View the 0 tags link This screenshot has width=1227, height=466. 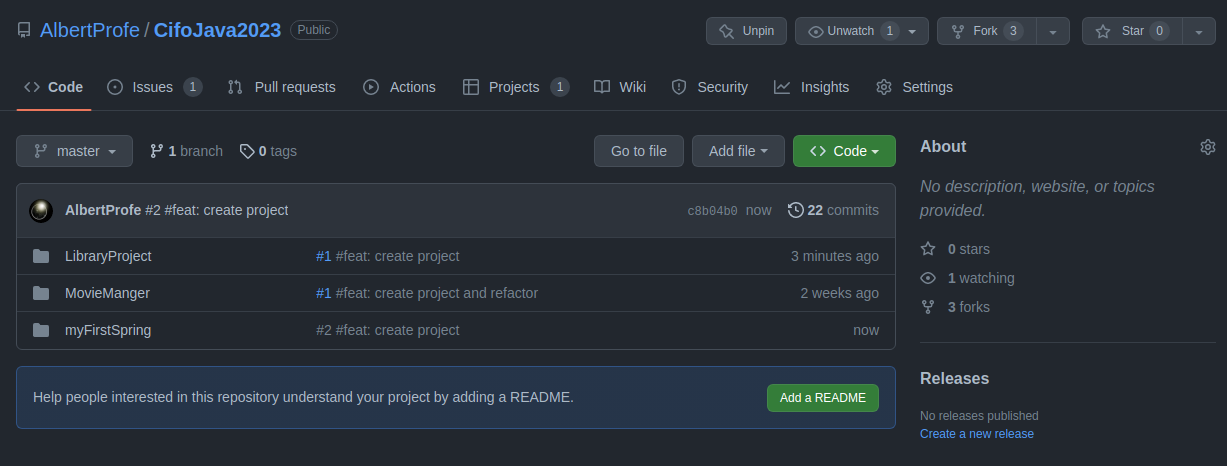tap(268, 151)
